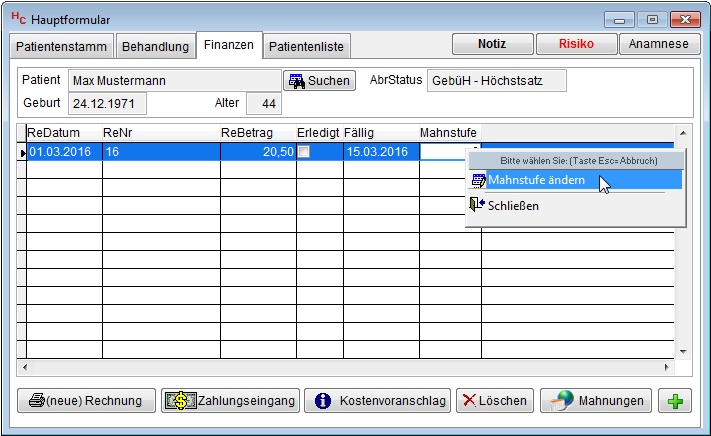Click the AbrStatus field GebüH - Höchstsatz

click(496, 80)
